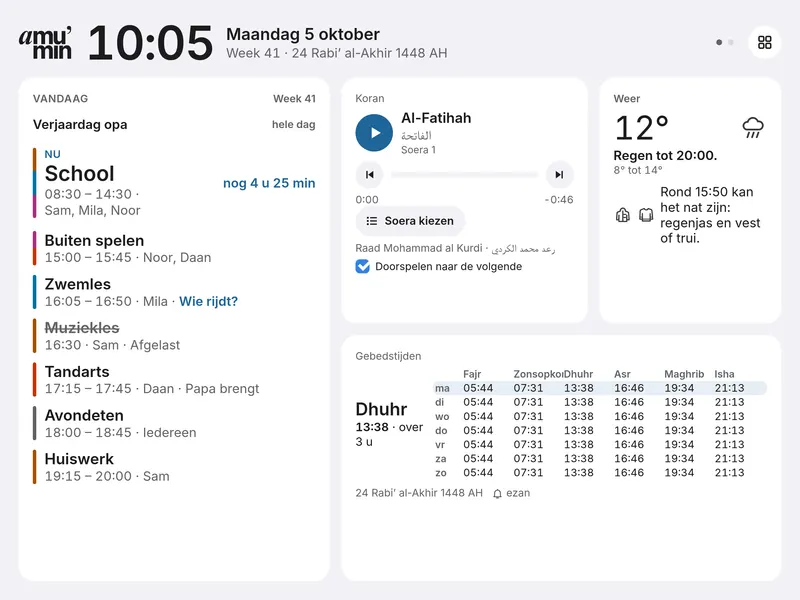The height and width of the screenshot is (600, 800).
Task: Uncheck Doorspelen naar de volgende
Action: 362,266
